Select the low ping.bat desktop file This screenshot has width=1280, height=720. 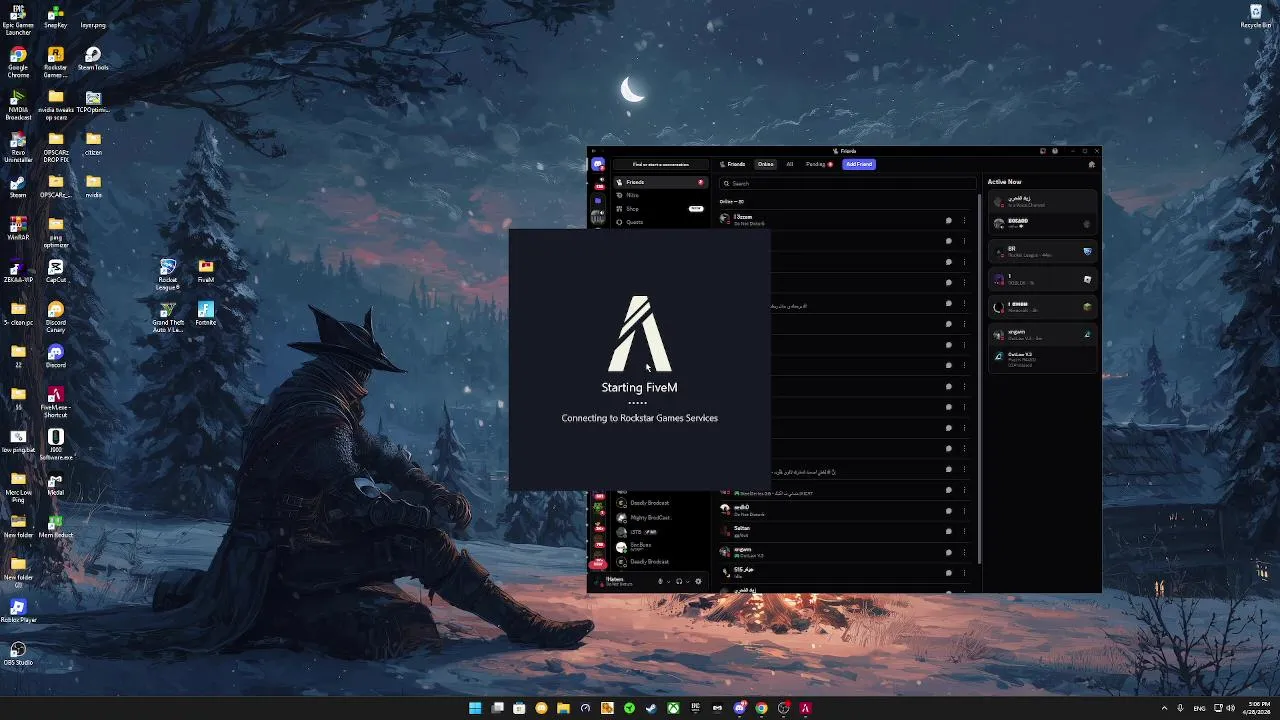[x=18, y=440]
